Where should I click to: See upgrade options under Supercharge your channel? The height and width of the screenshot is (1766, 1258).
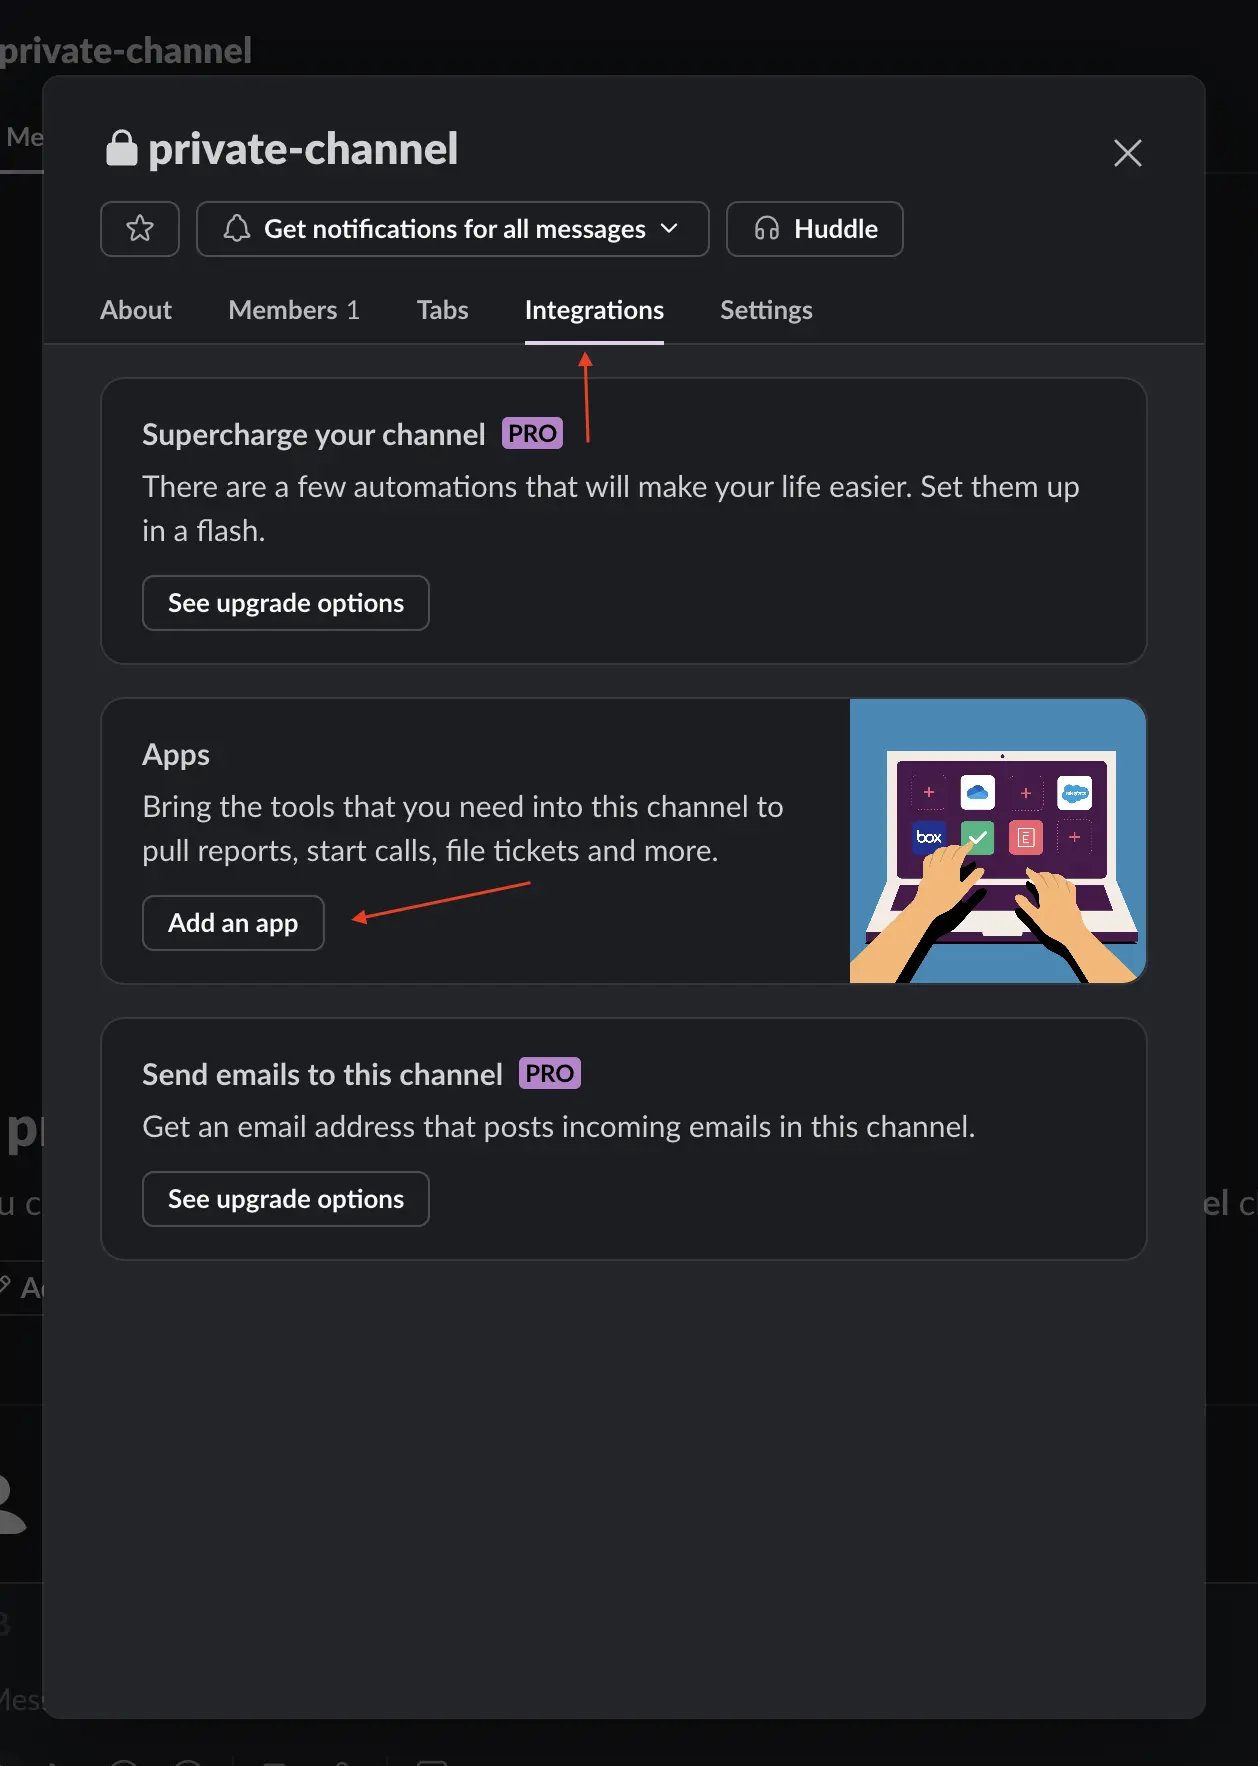tap(286, 603)
